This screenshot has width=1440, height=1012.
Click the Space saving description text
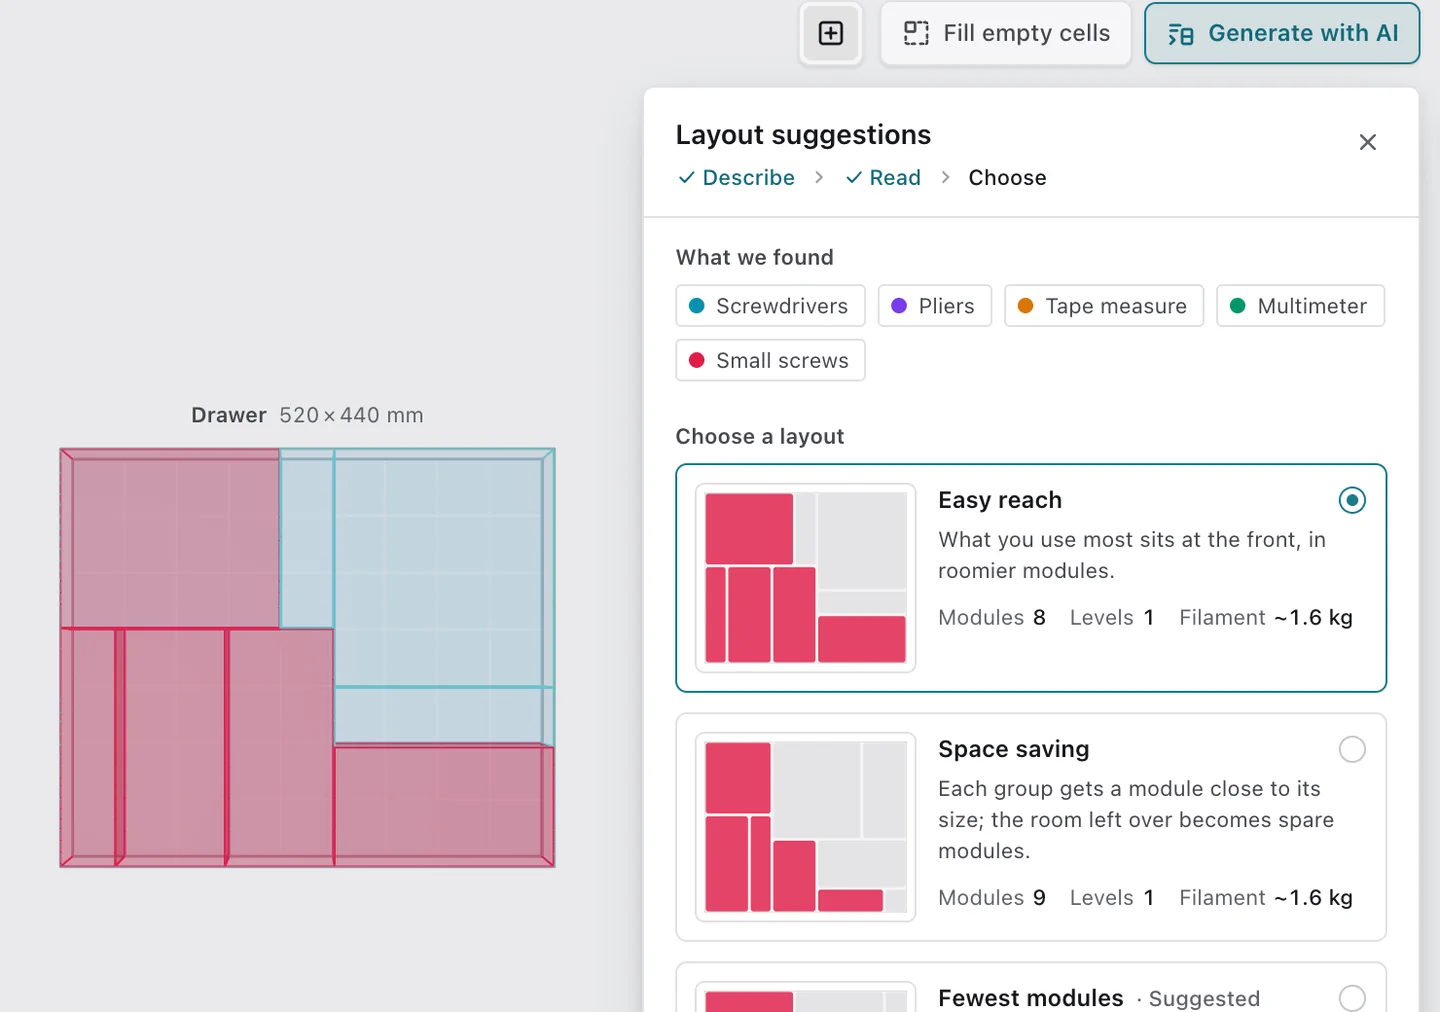(1136, 820)
